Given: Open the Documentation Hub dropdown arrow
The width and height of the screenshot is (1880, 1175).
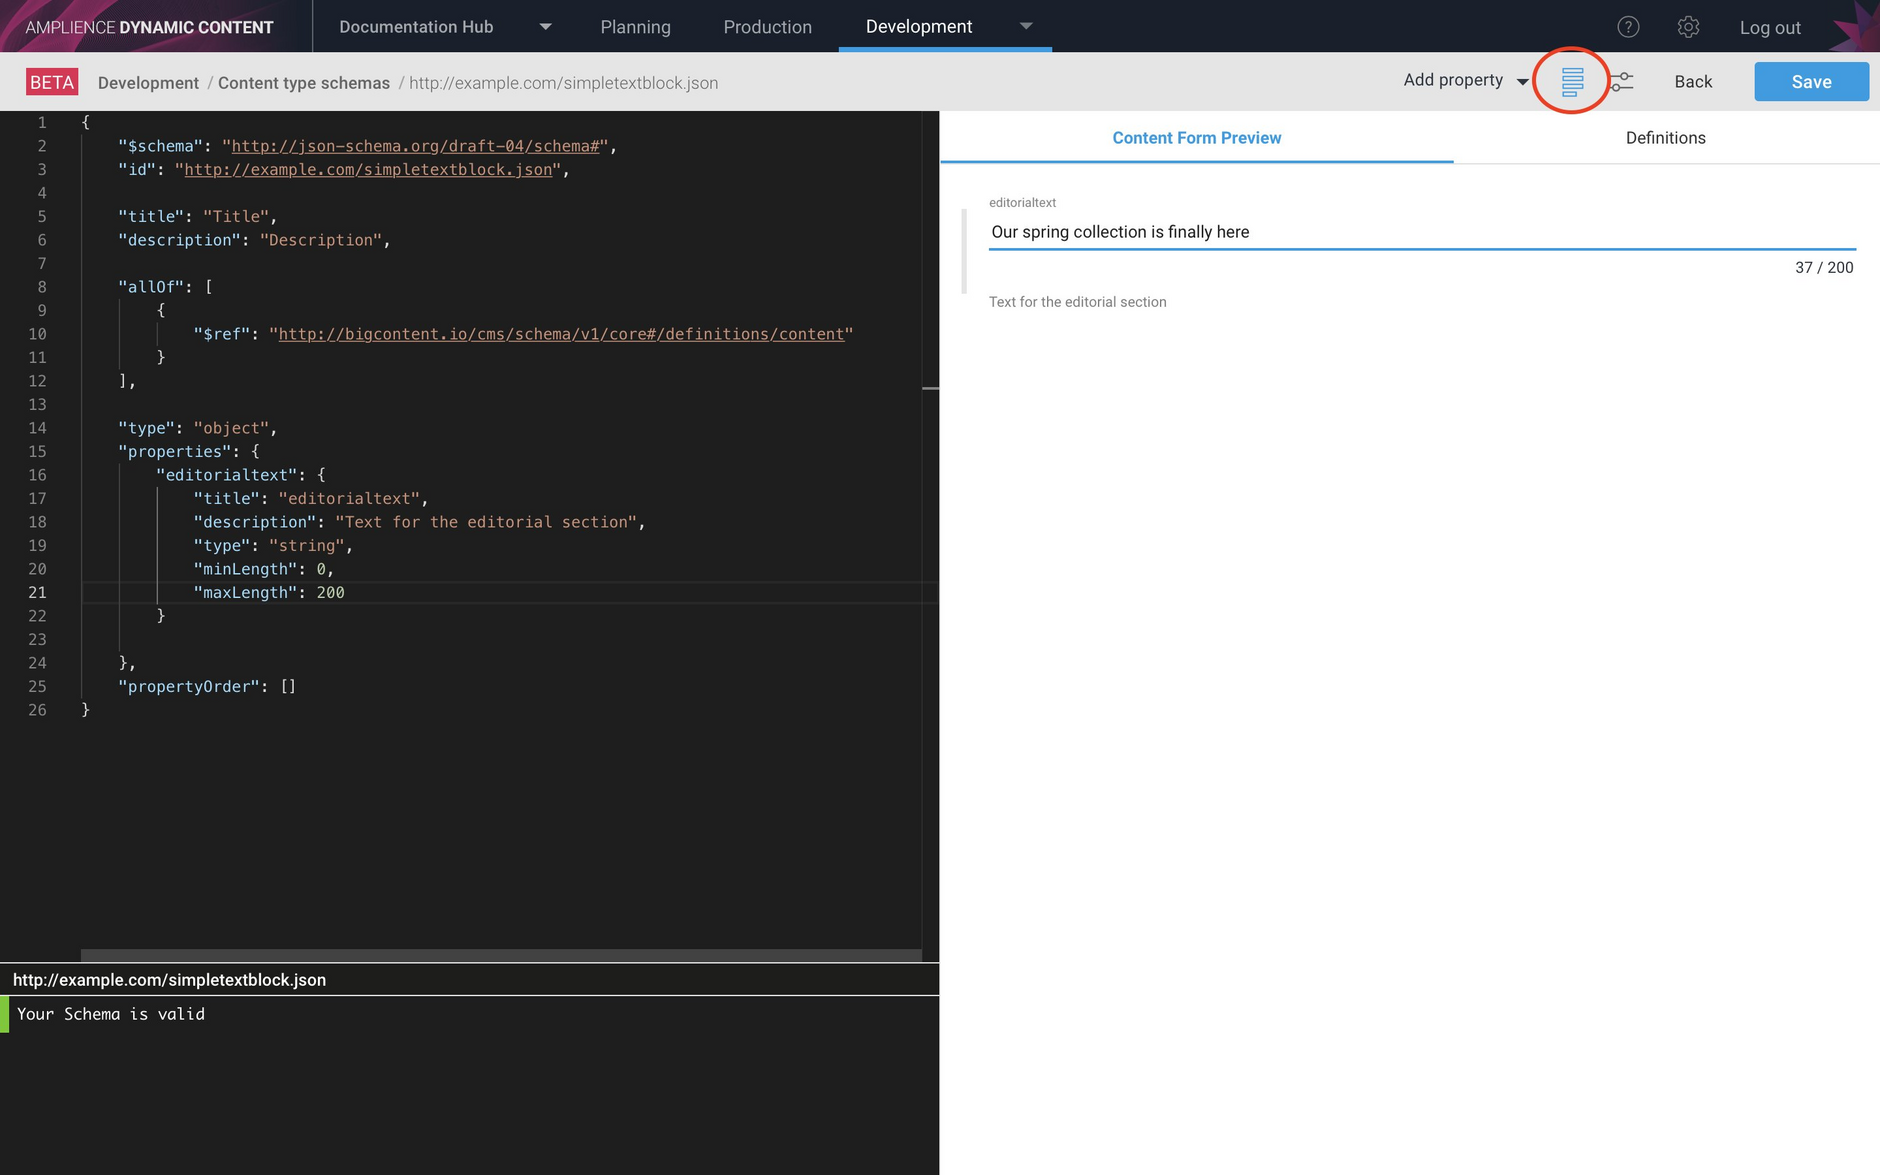Looking at the screenshot, I should click(545, 27).
